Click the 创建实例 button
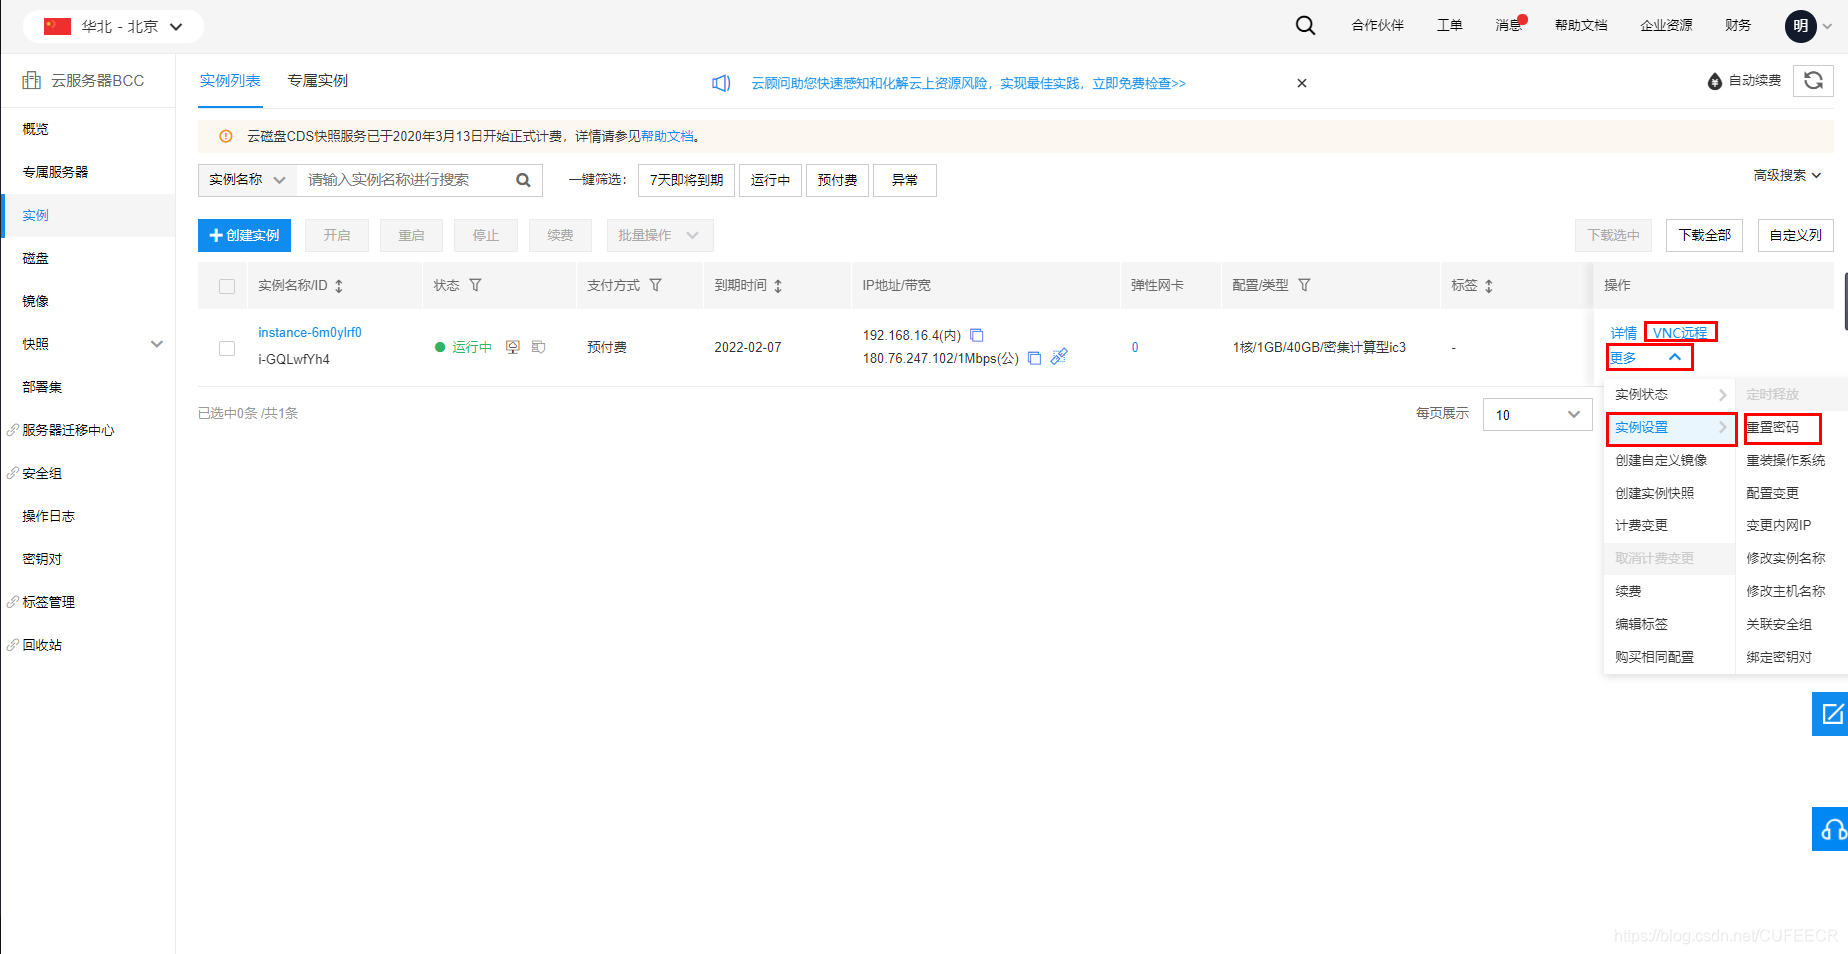Viewport: 1848px width, 954px height. pos(244,235)
